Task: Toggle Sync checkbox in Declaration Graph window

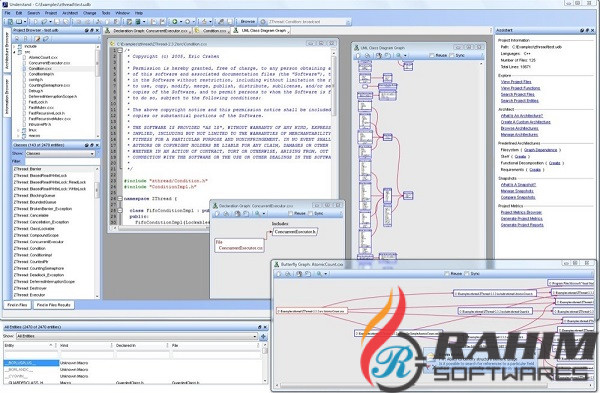Action: 310,214
